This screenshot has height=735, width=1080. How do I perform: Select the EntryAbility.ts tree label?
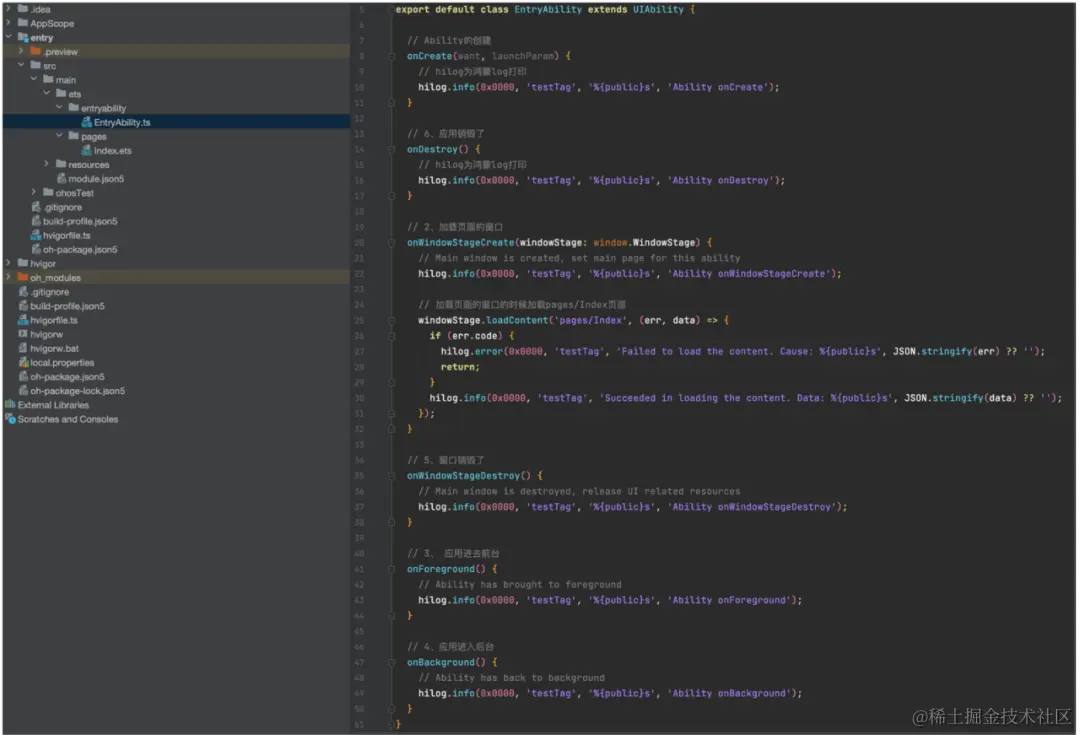122,122
